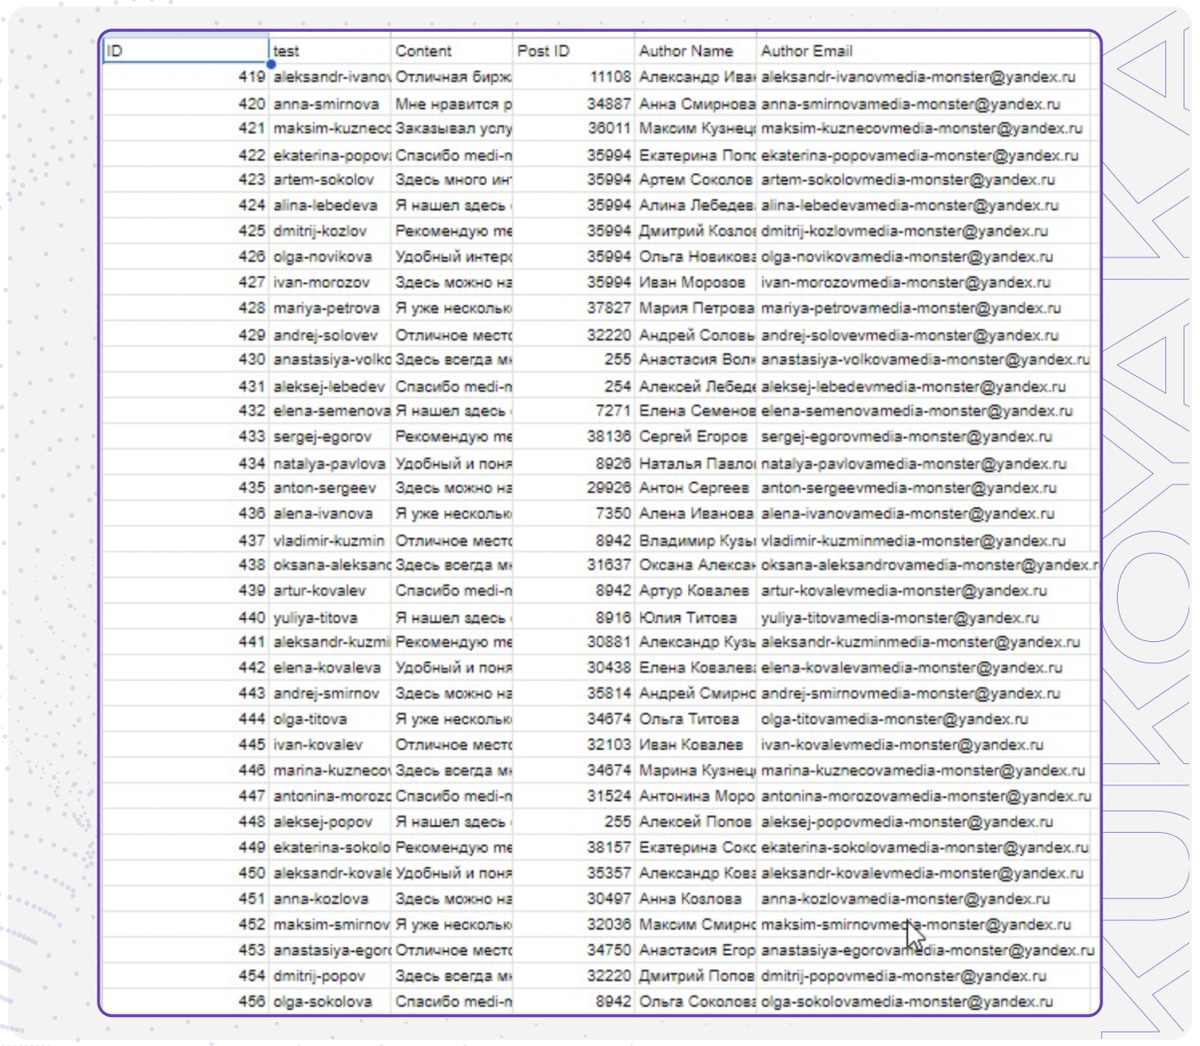Select author name 'Иван Ковалев'
The height and width of the screenshot is (1046, 1200).
[x=696, y=744]
